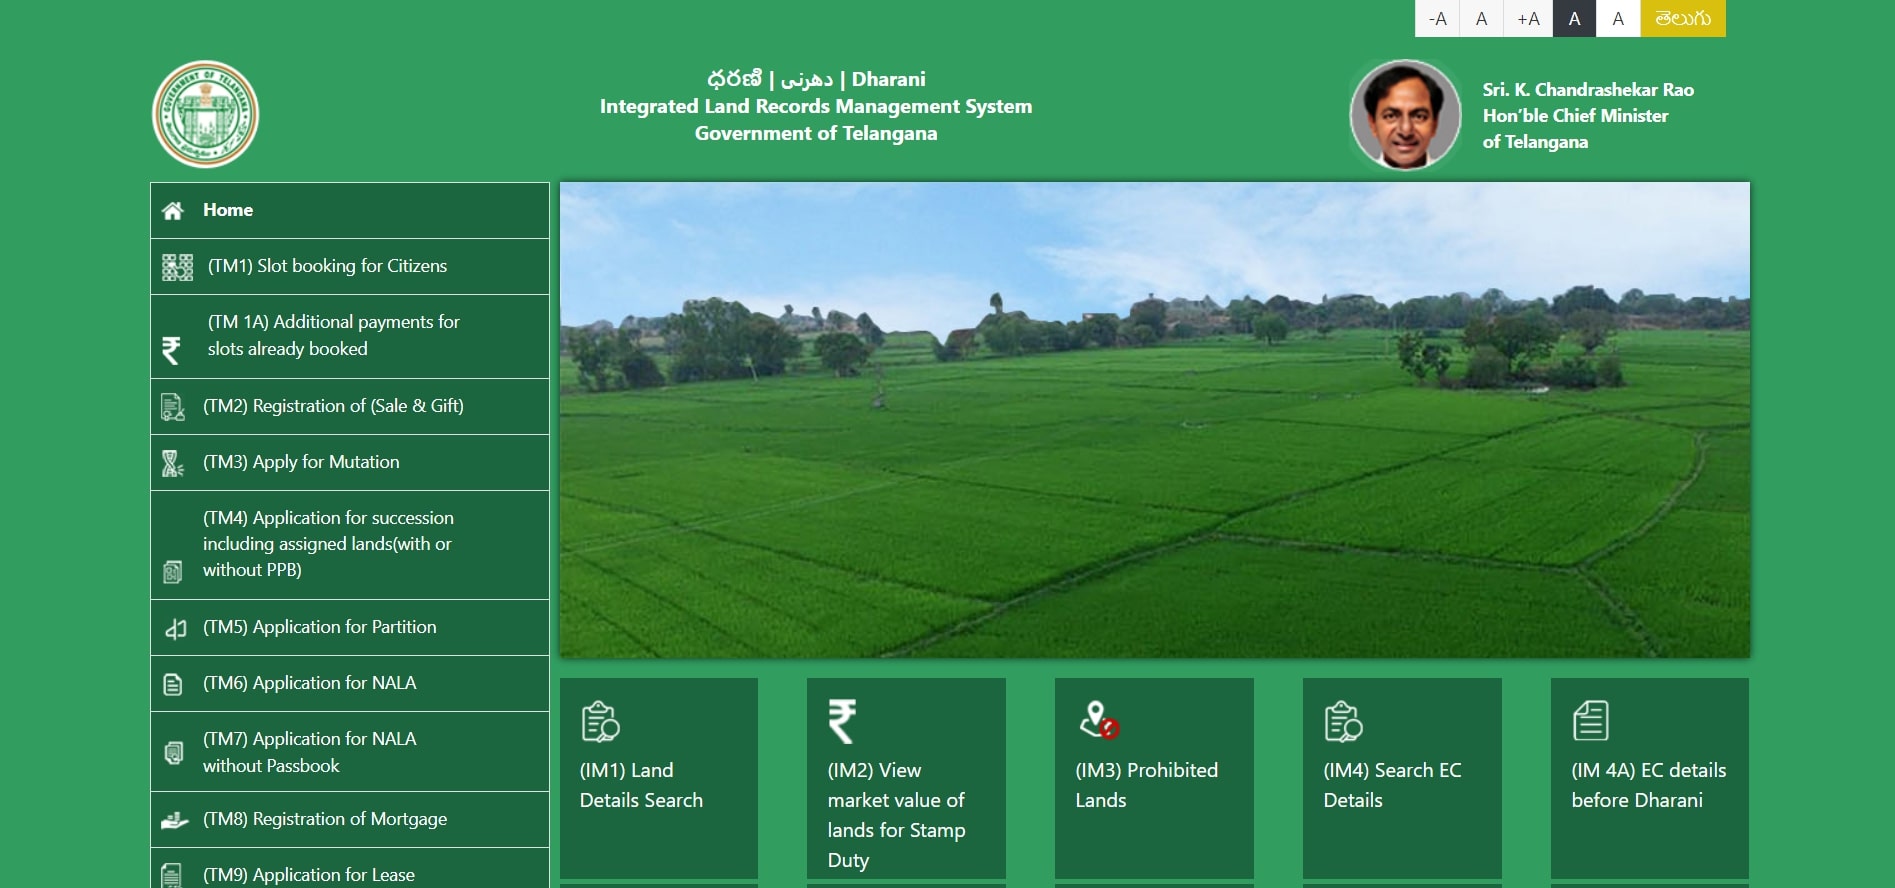
Task: Click the (TM6) Application for NALA icon
Action: point(172,685)
